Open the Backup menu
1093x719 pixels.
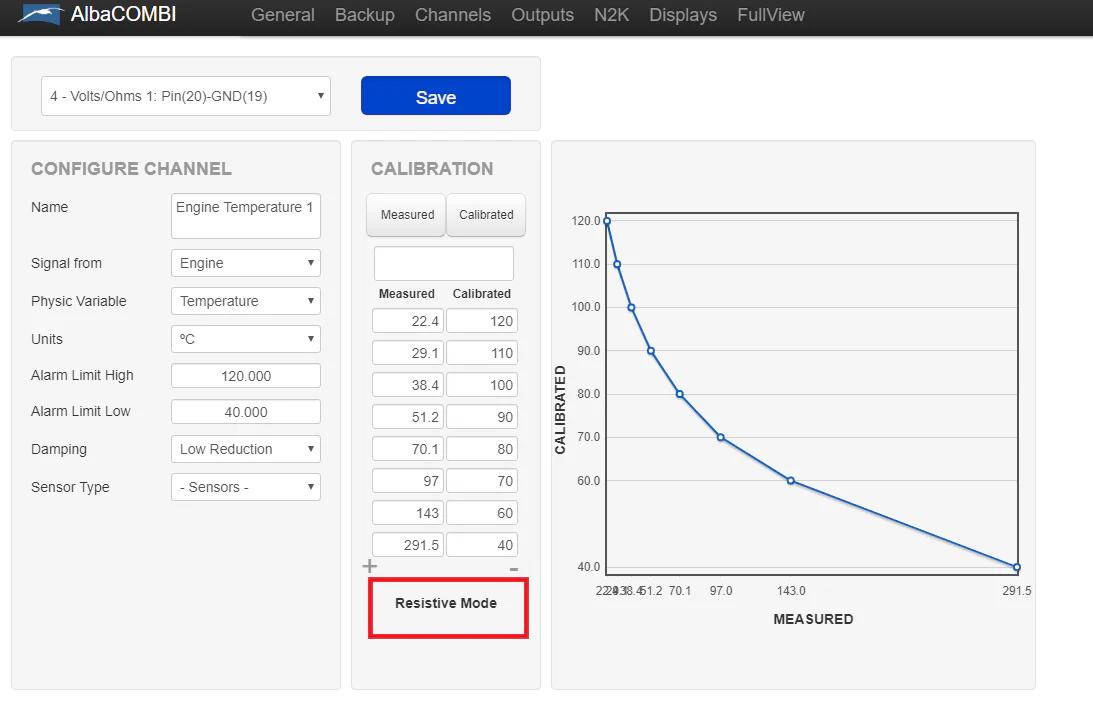click(x=365, y=15)
